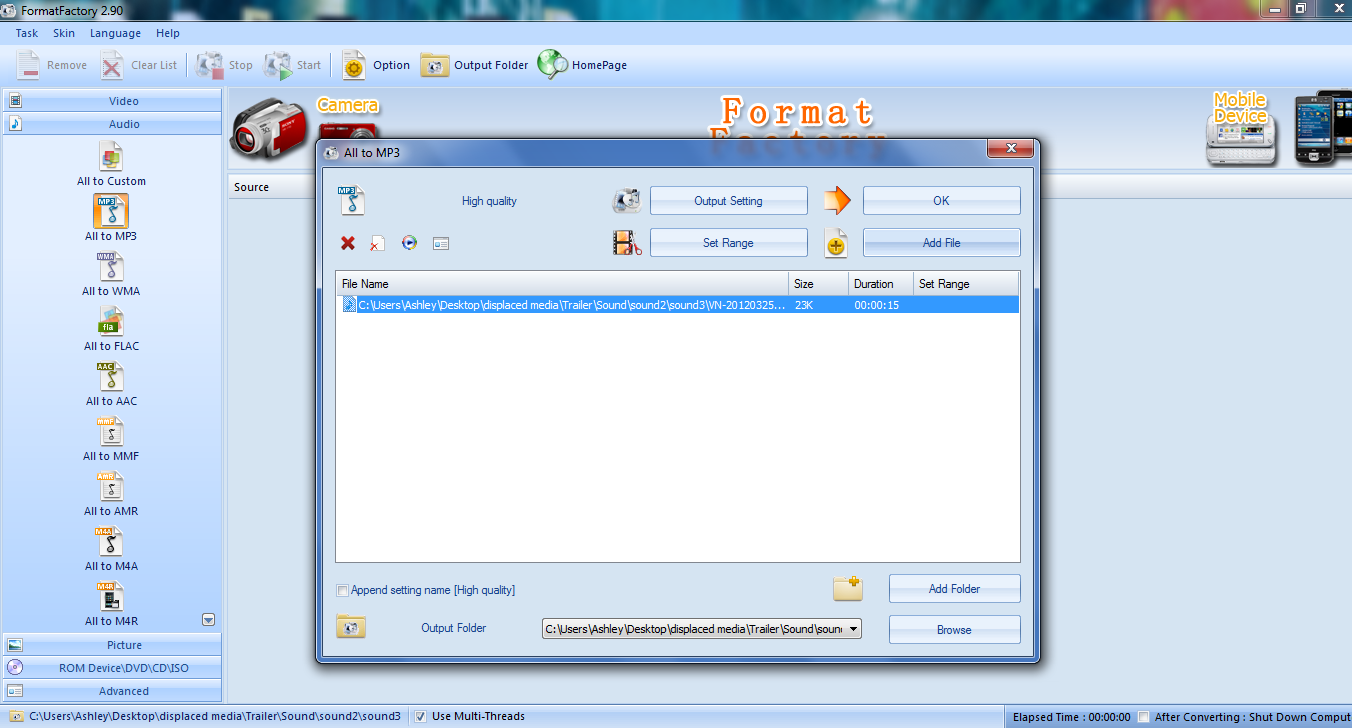Expand the Advanced category panel
This screenshot has height=728, width=1352.
coord(112,691)
